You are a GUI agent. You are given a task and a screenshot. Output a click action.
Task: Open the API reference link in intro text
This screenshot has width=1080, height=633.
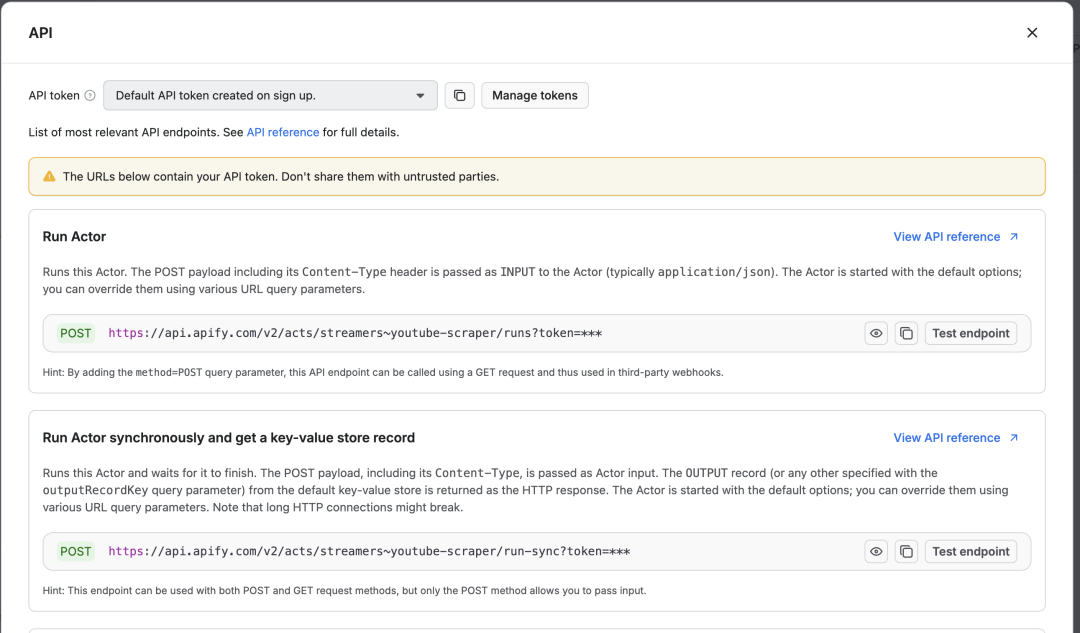click(x=283, y=132)
